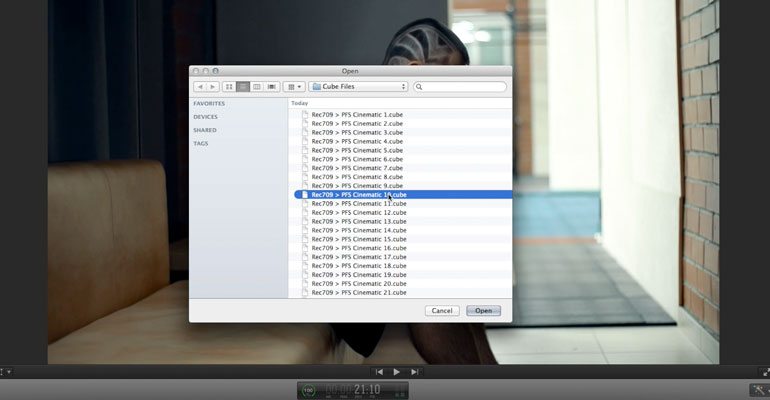This screenshot has width=770, height=400.
Task: Expand the Devices sidebar section
Action: 205,117
